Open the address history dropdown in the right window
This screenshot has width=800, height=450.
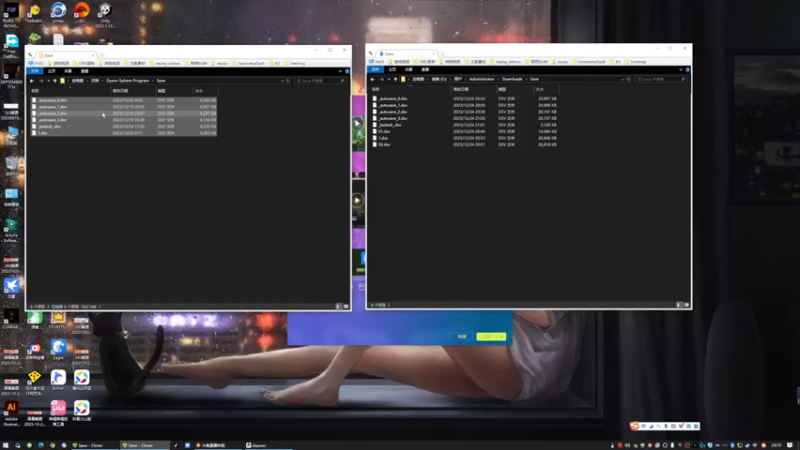[623, 79]
